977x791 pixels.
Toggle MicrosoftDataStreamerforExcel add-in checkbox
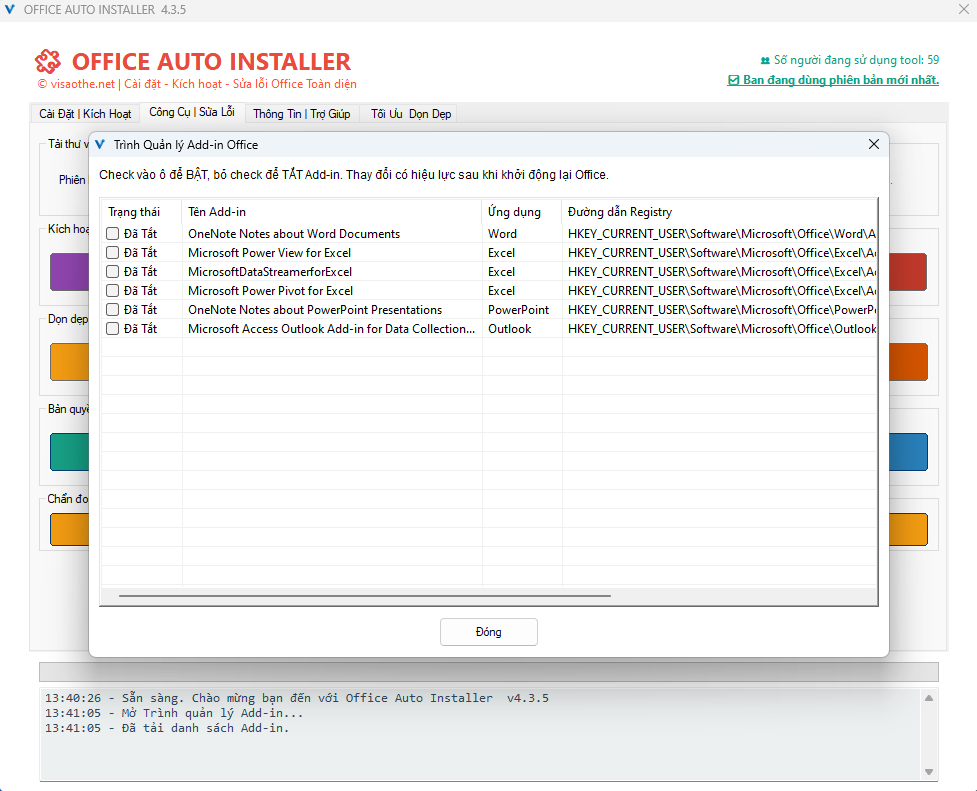[112, 272]
